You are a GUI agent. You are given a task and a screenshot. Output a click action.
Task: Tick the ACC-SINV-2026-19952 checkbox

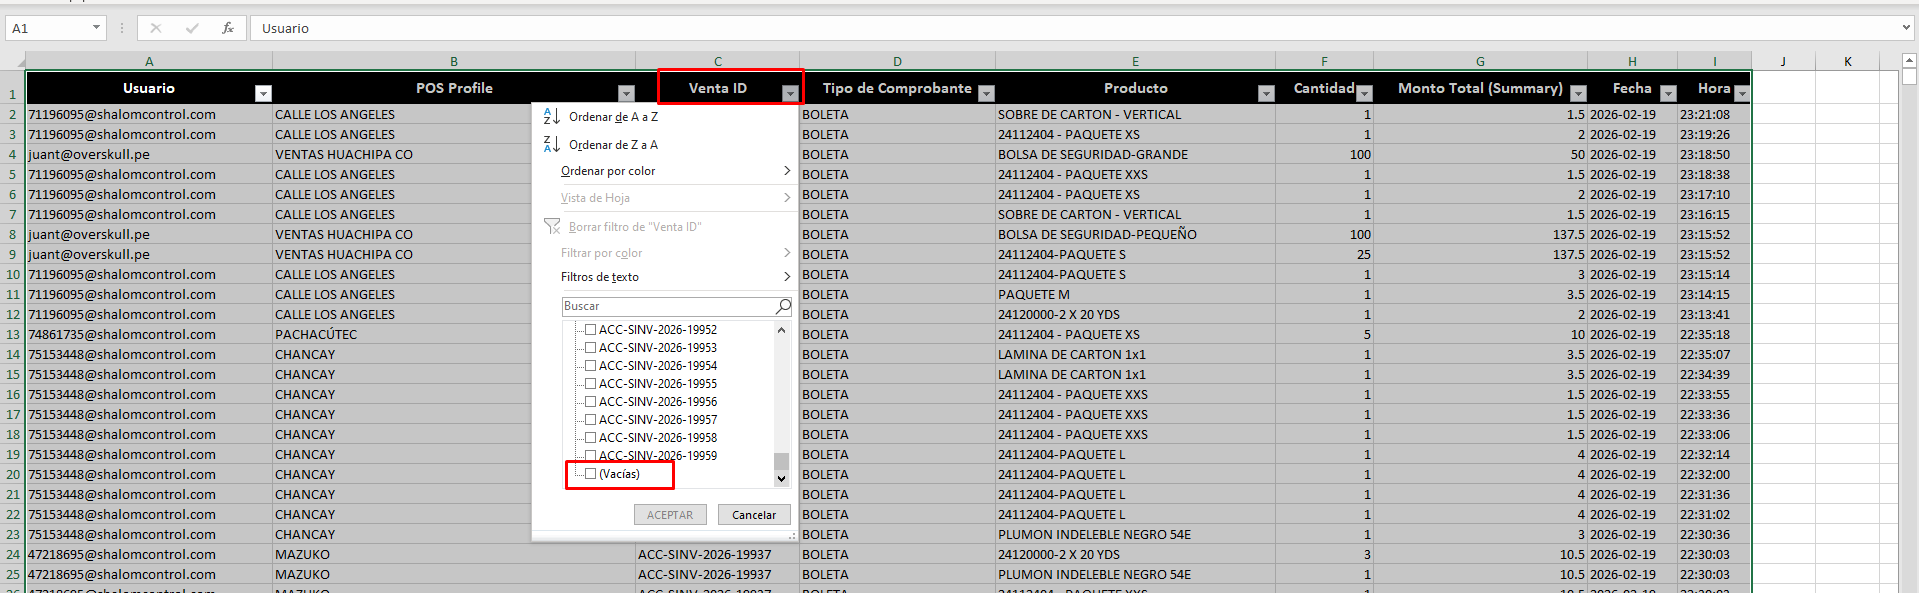click(x=591, y=330)
